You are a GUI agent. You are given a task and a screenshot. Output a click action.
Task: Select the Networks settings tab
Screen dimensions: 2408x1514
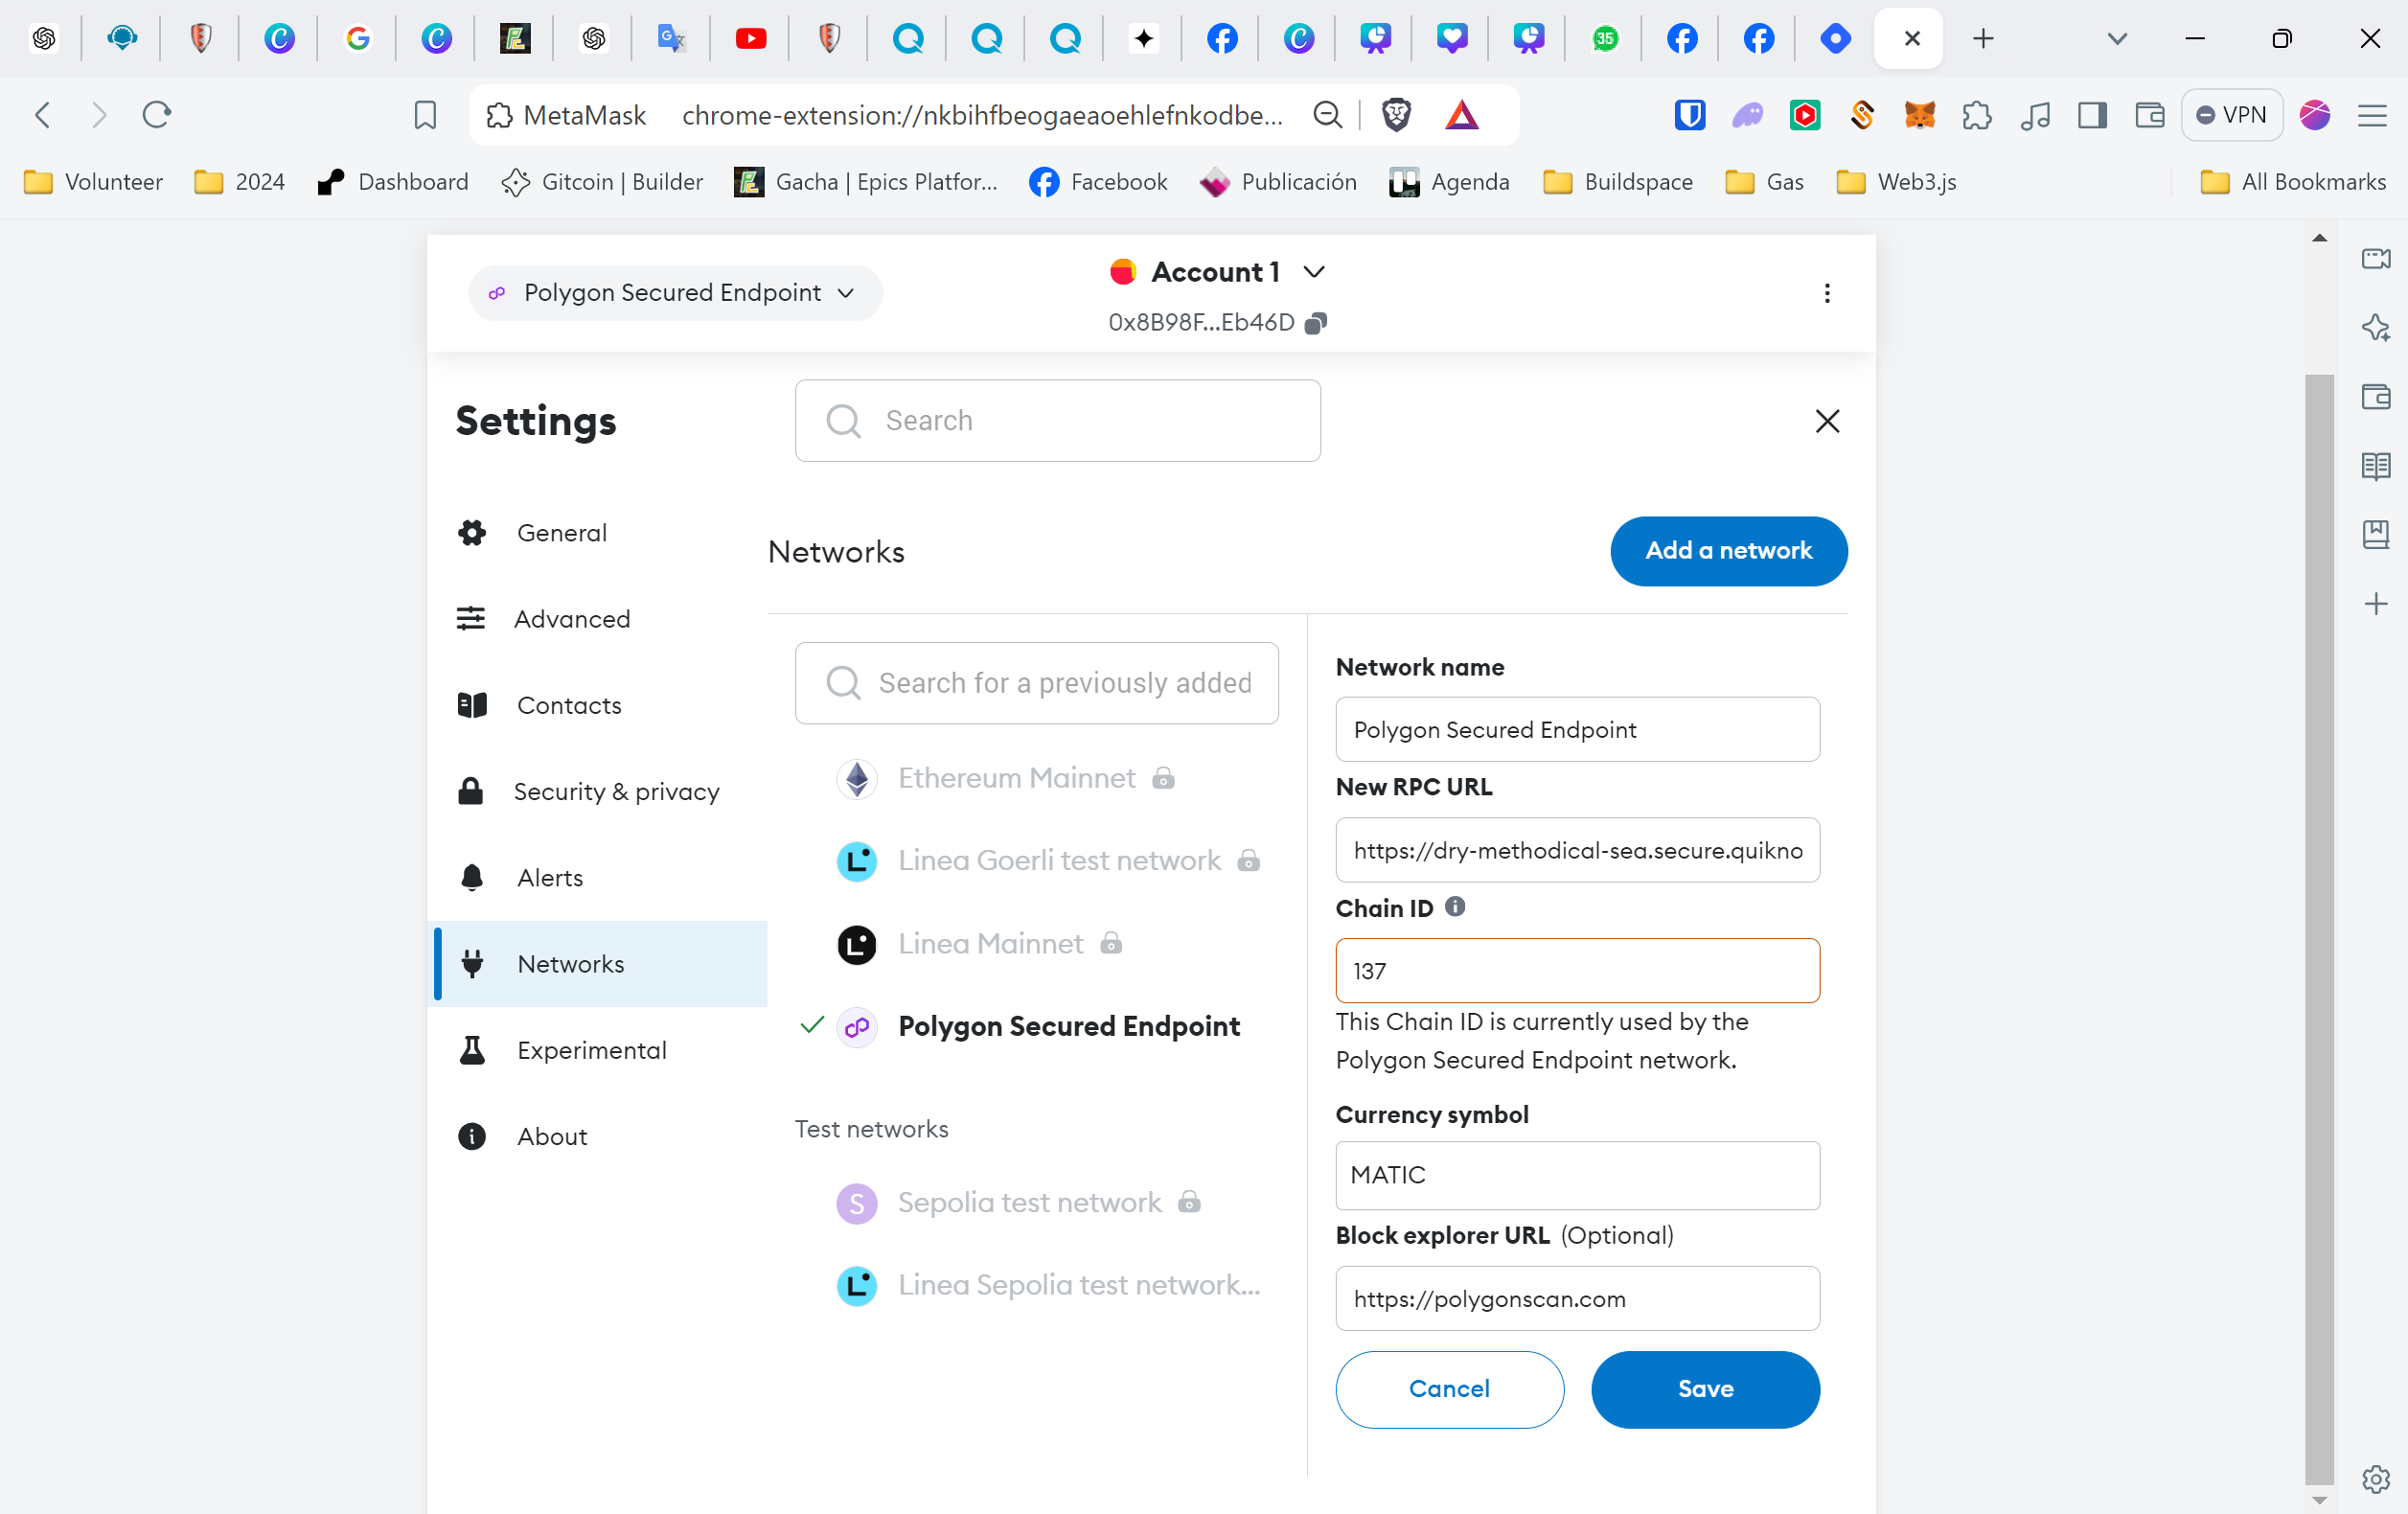point(598,963)
